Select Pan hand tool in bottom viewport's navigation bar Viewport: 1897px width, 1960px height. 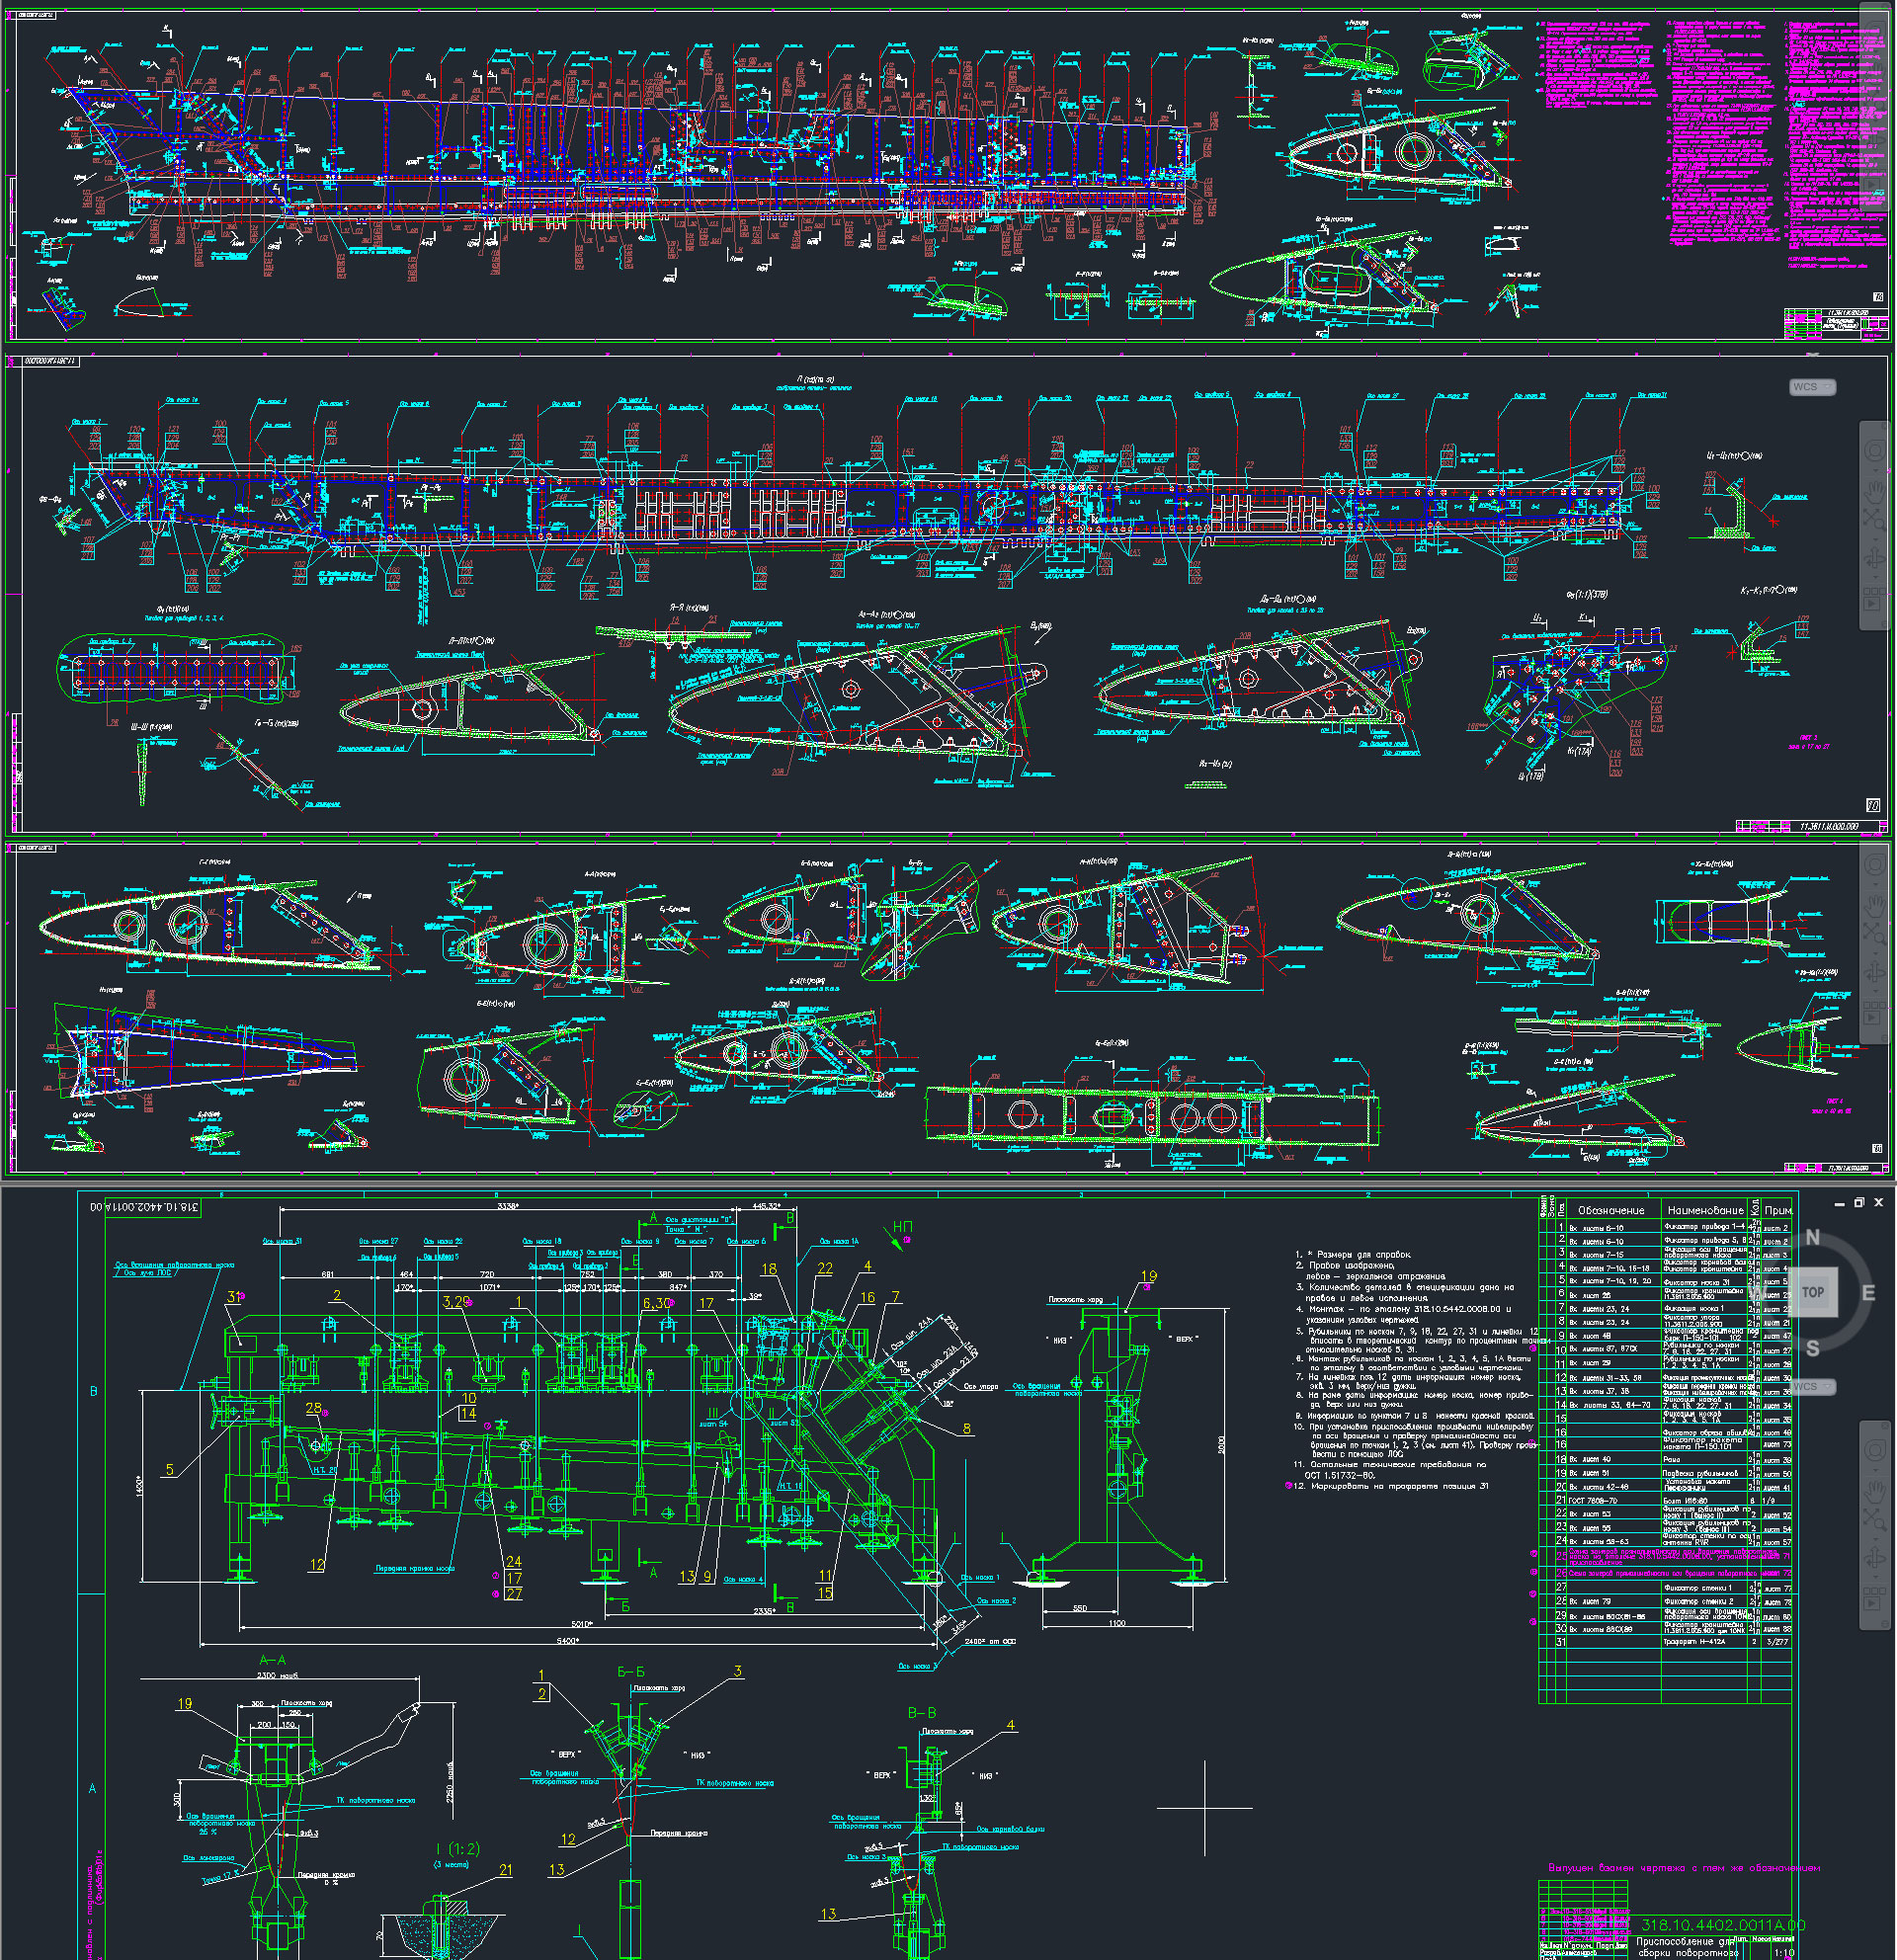[1875, 1492]
